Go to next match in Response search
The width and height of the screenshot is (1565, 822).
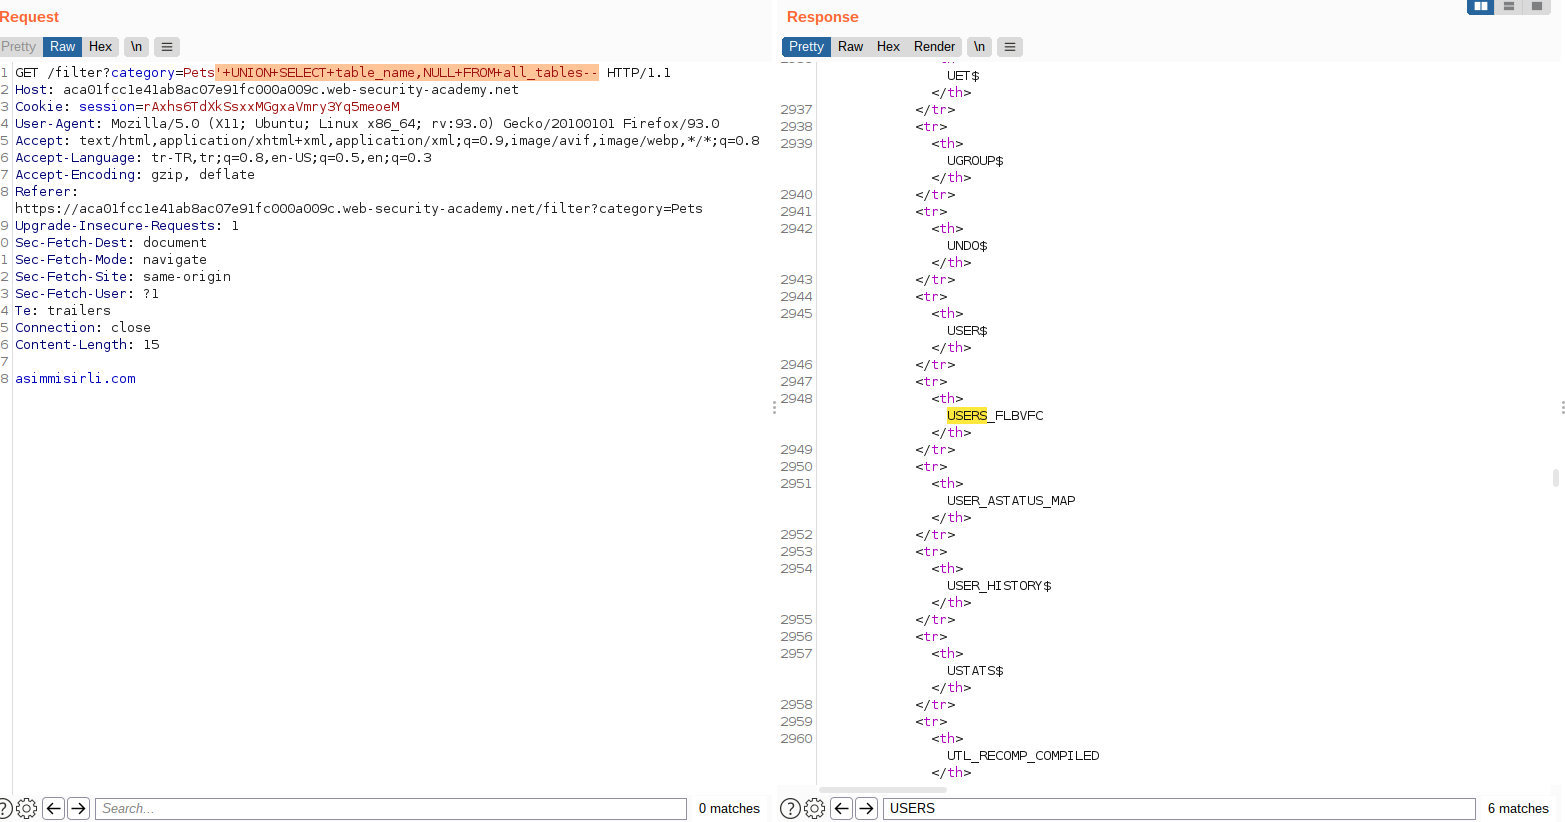pos(867,808)
